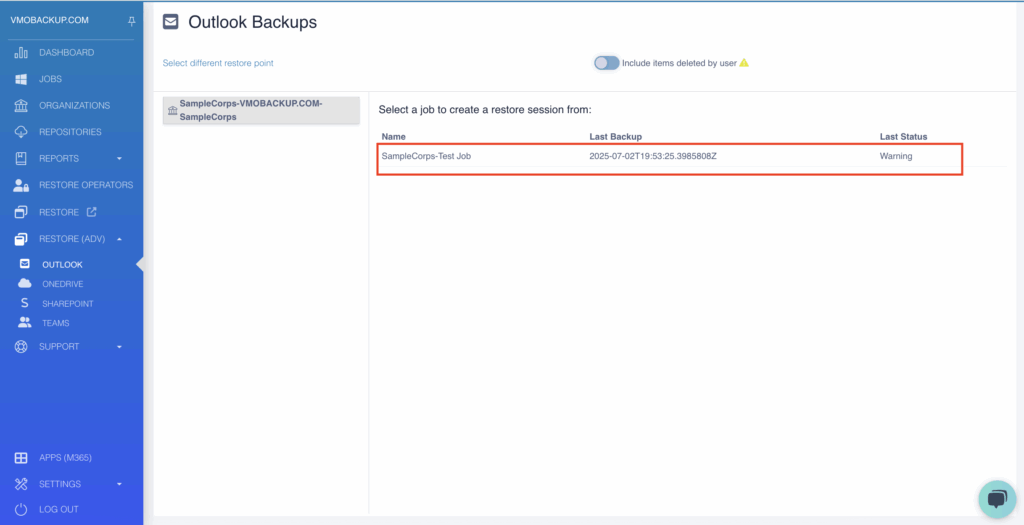Click Select different restore point link
Image resolution: width=1024 pixels, height=525 pixels.
click(x=218, y=63)
